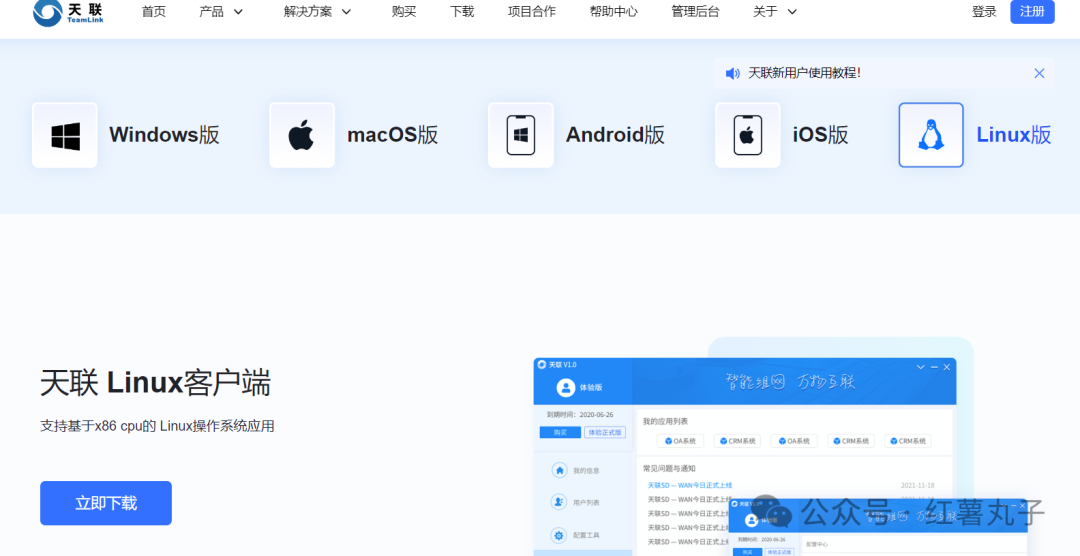The width and height of the screenshot is (1080, 556).
Task: Select the Apple logo macOS tile
Action: (302, 135)
